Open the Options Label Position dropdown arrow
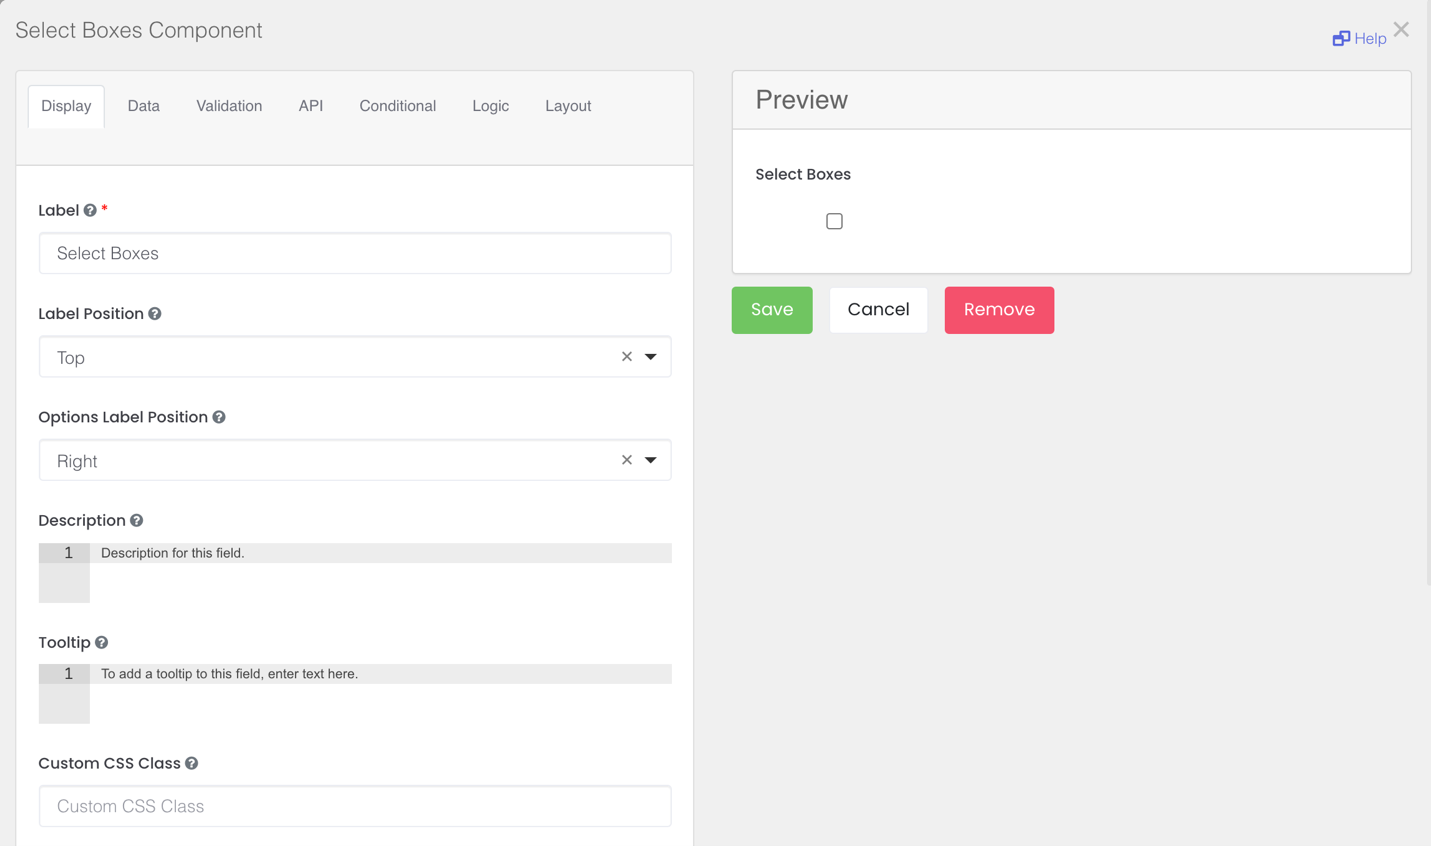1431x846 pixels. click(x=651, y=460)
